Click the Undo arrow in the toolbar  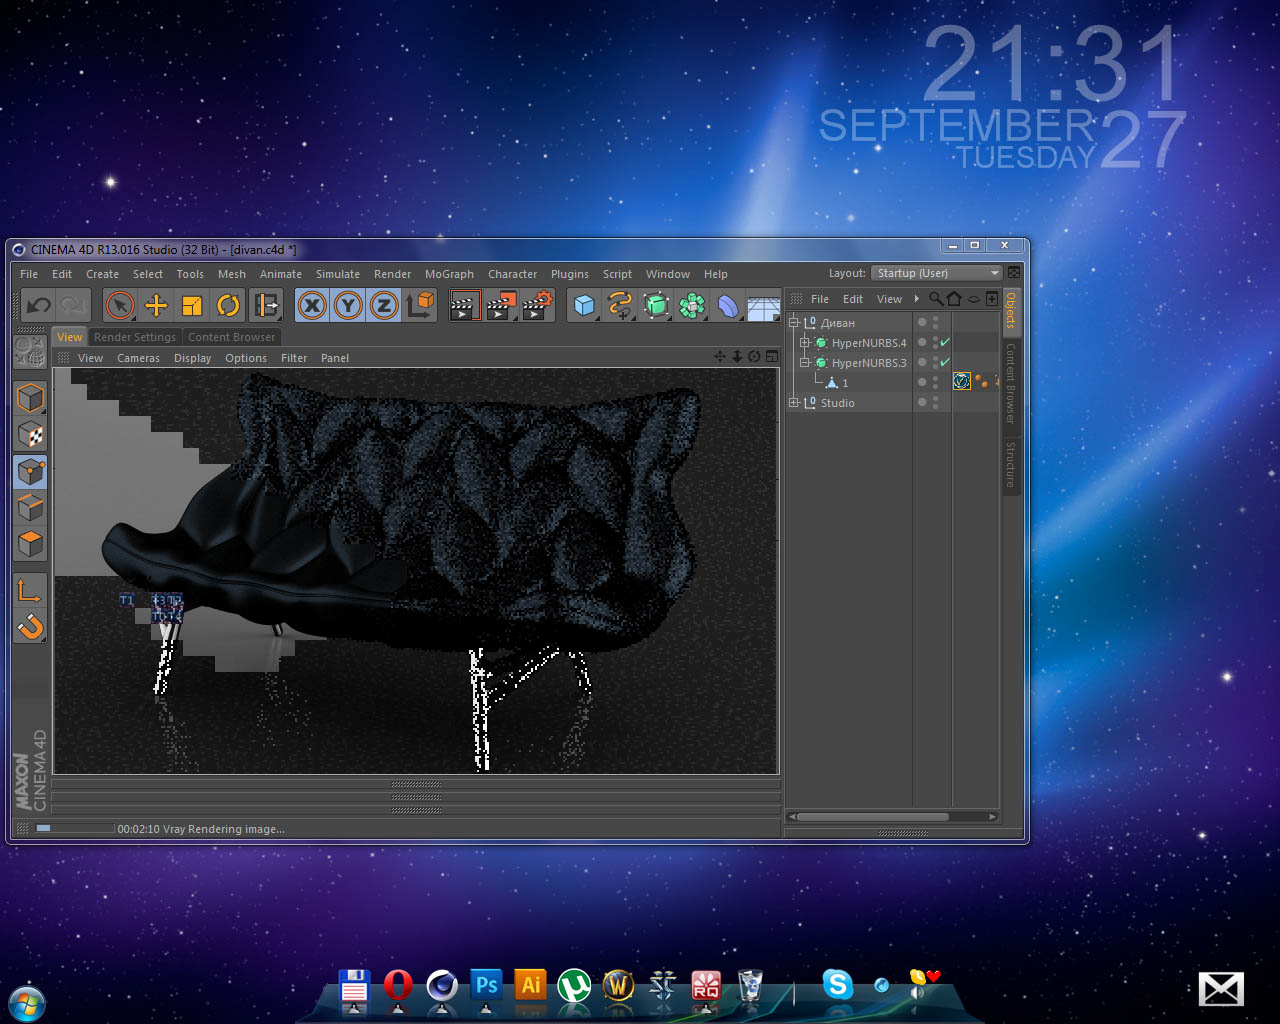(x=39, y=305)
